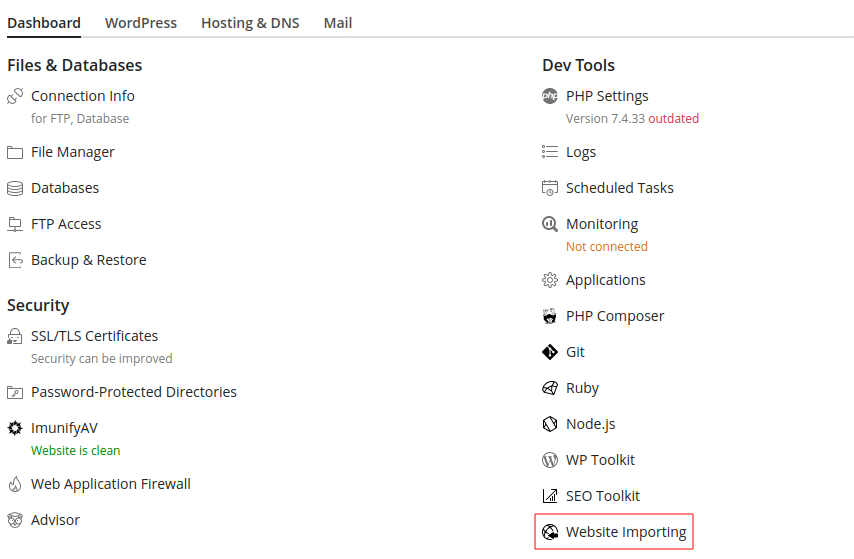Go to the Hosting & DNS tab
The height and width of the screenshot is (559, 854).
click(x=250, y=23)
